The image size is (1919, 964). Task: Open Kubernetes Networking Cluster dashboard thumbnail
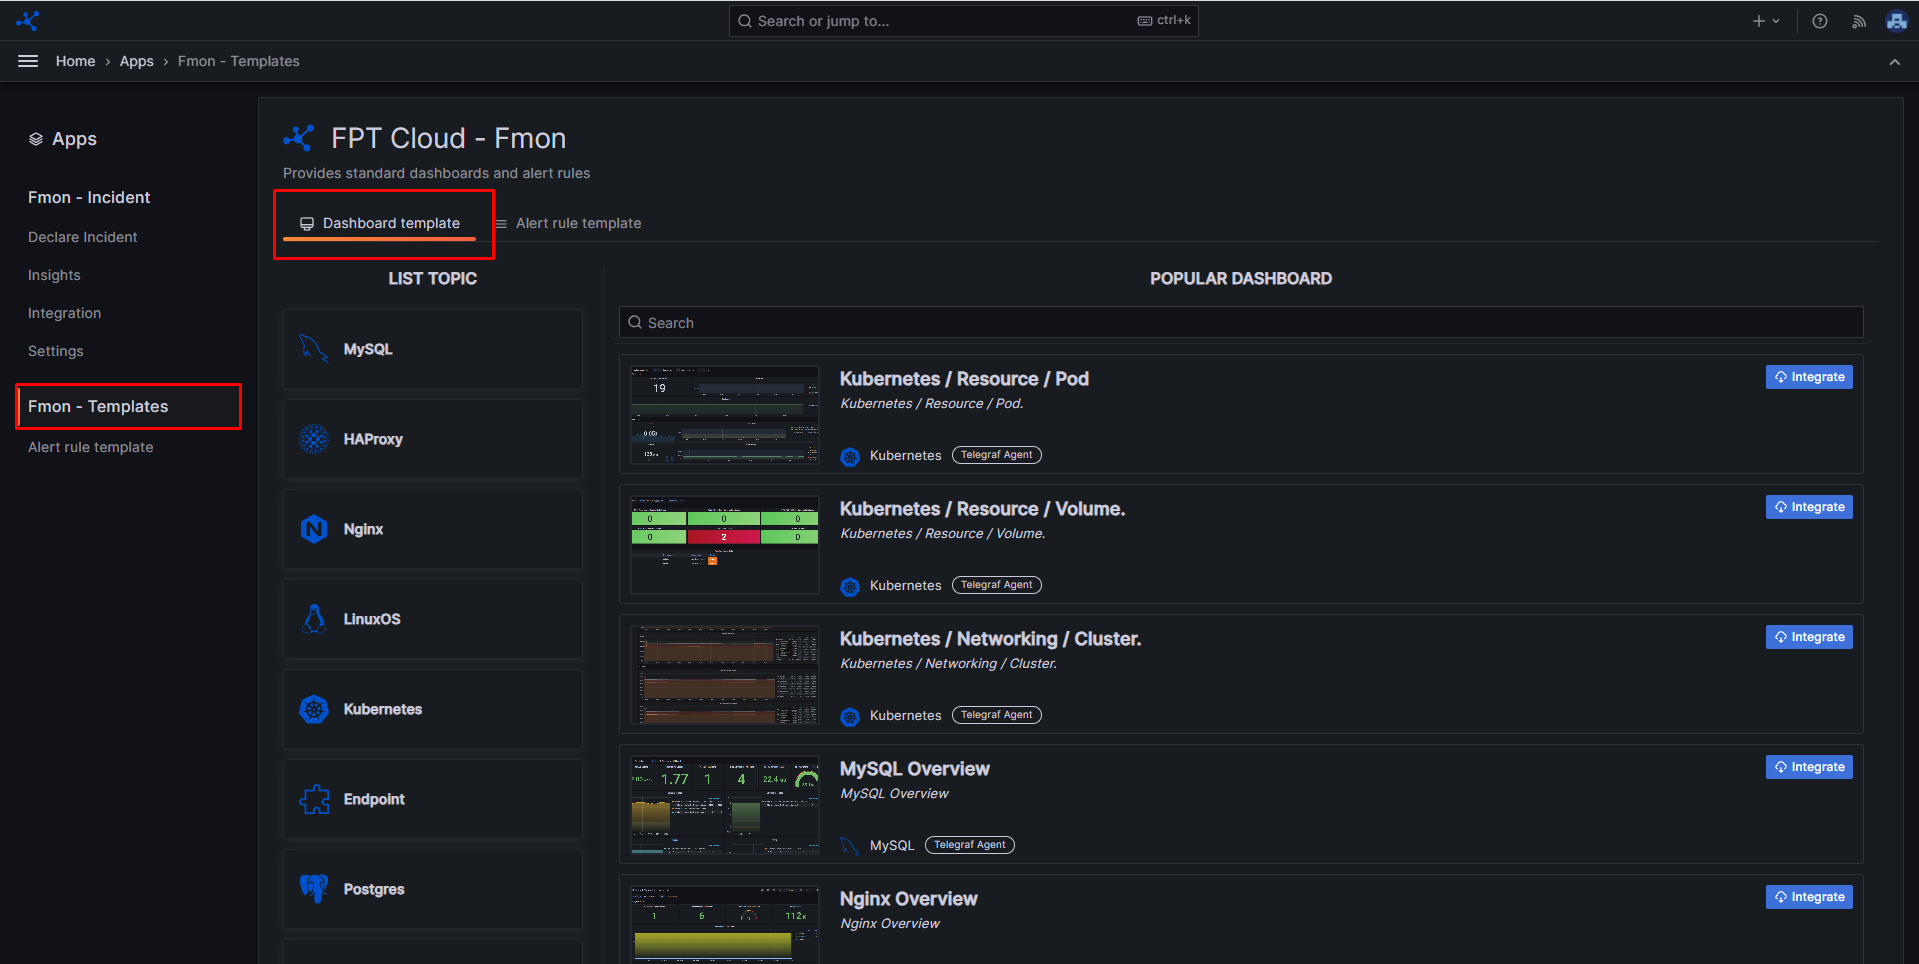tap(725, 675)
